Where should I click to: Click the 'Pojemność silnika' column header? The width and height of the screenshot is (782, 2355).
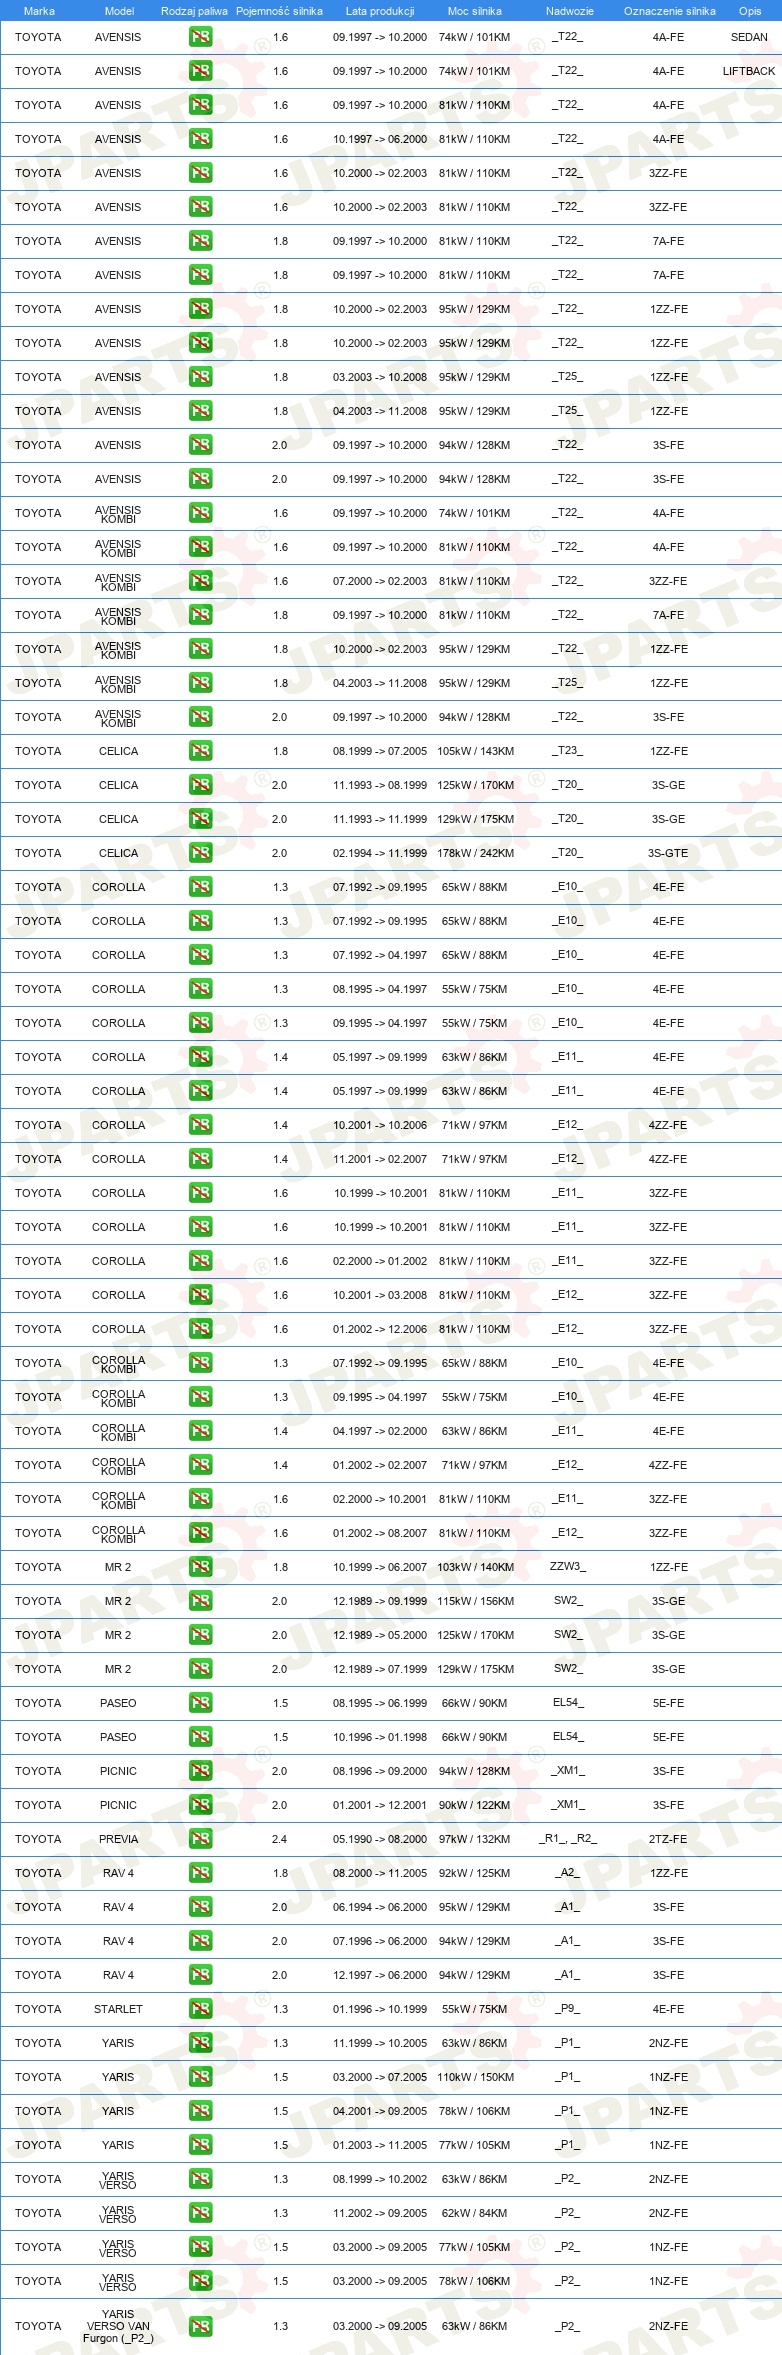(279, 11)
